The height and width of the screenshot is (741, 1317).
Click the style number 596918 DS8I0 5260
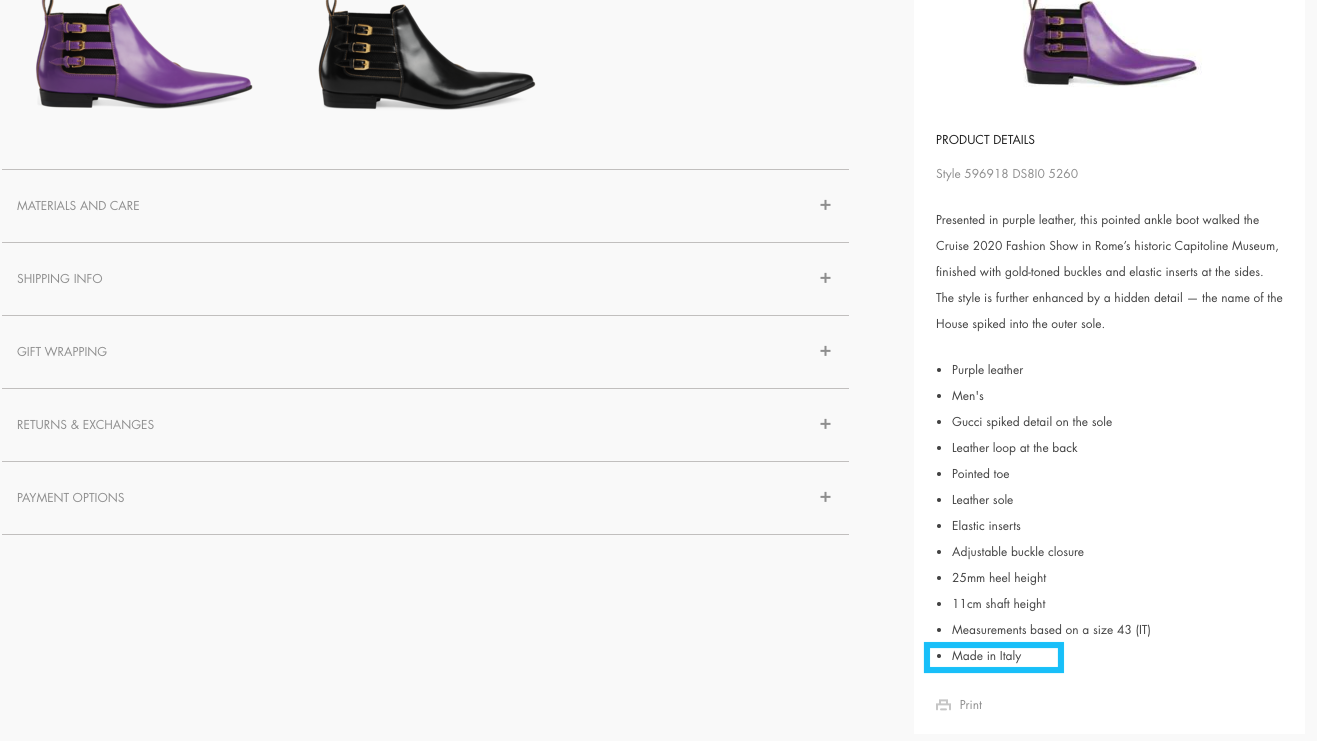coord(1006,173)
